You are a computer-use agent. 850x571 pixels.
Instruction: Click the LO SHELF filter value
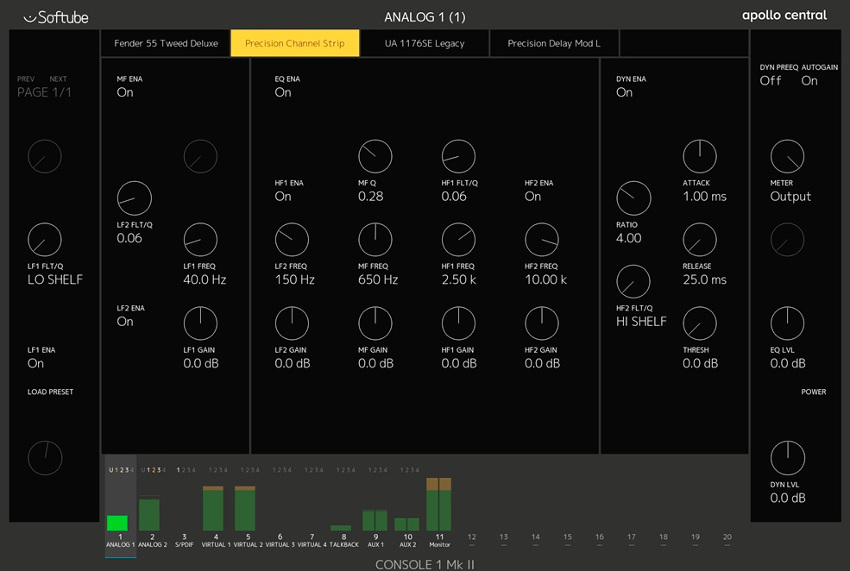pos(55,280)
